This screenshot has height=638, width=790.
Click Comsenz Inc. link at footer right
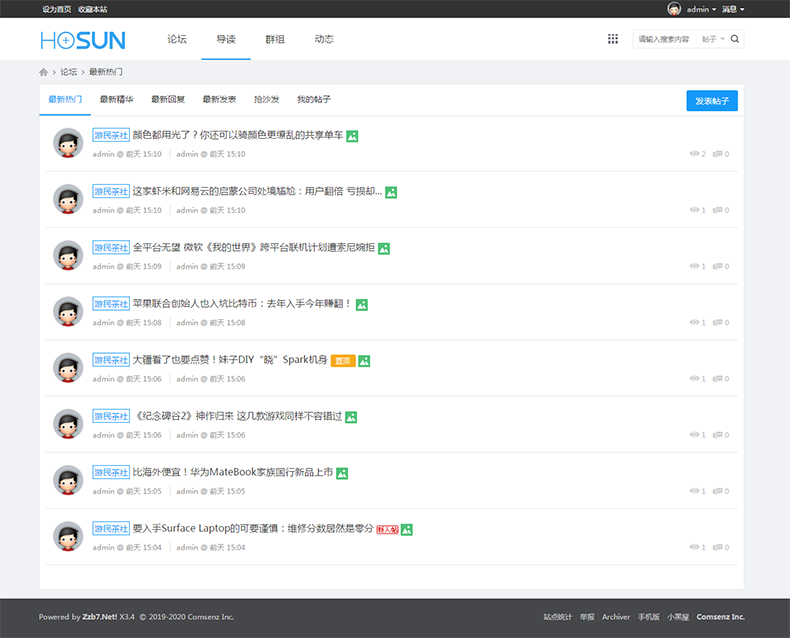point(720,617)
